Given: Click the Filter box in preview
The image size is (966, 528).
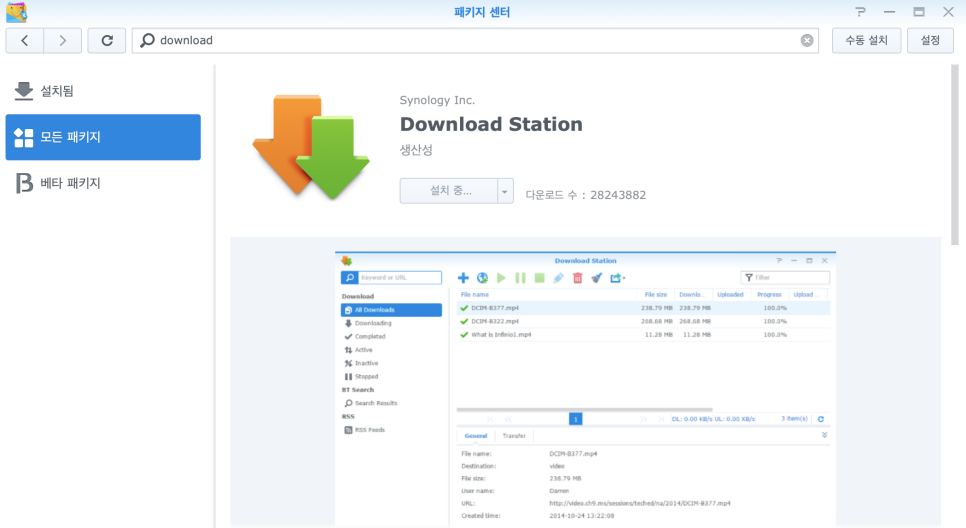Looking at the screenshot, I should click(x=785, y=278).
